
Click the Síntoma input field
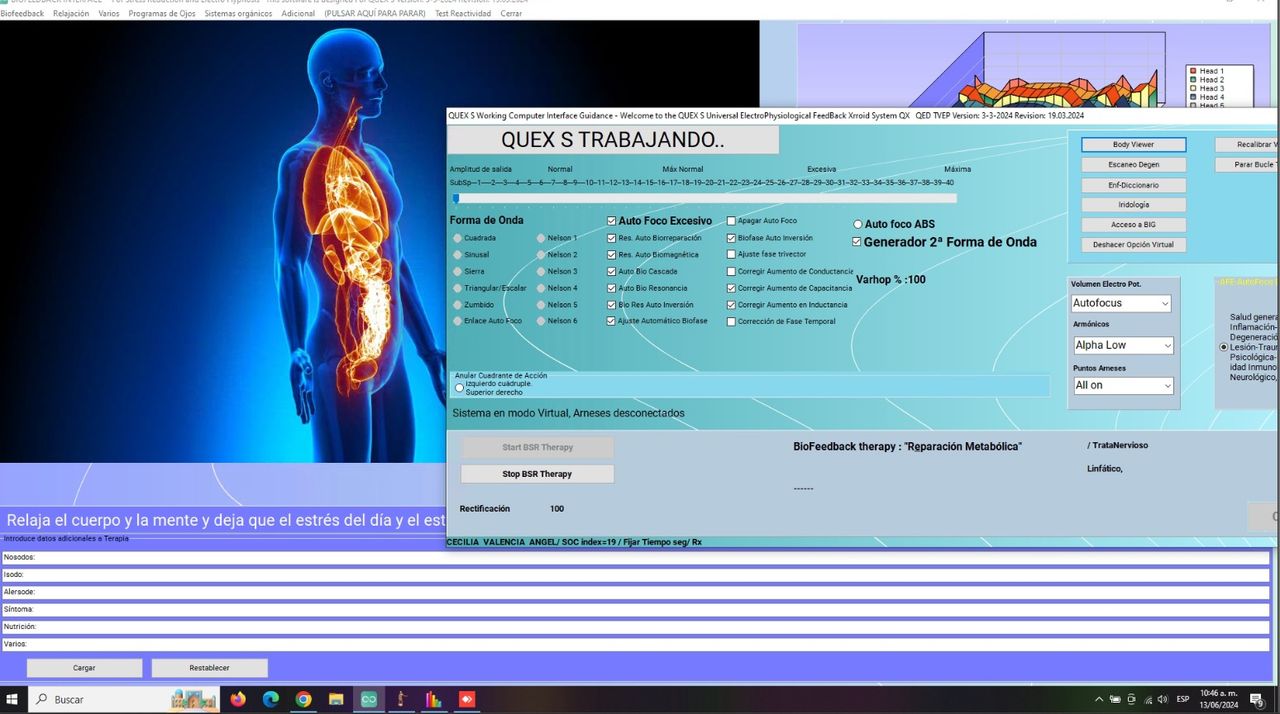click(636, 609)
